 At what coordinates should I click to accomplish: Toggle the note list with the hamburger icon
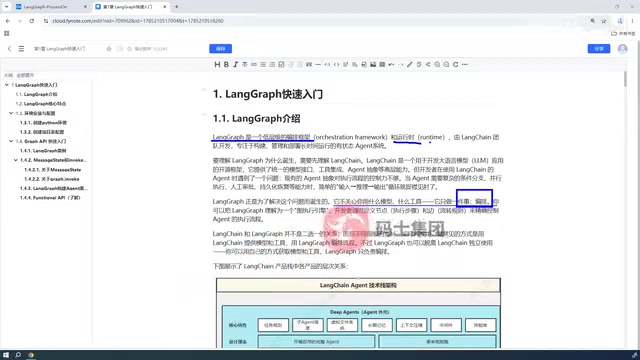pyautogui.click(x=21, y=49)
